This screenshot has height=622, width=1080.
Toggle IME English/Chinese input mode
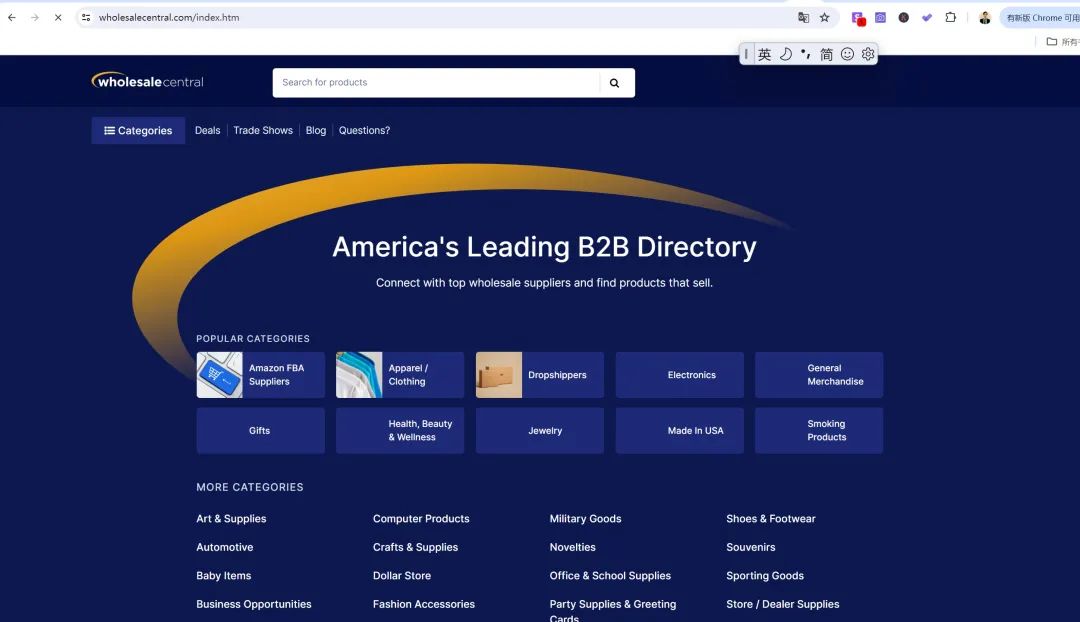764,54
